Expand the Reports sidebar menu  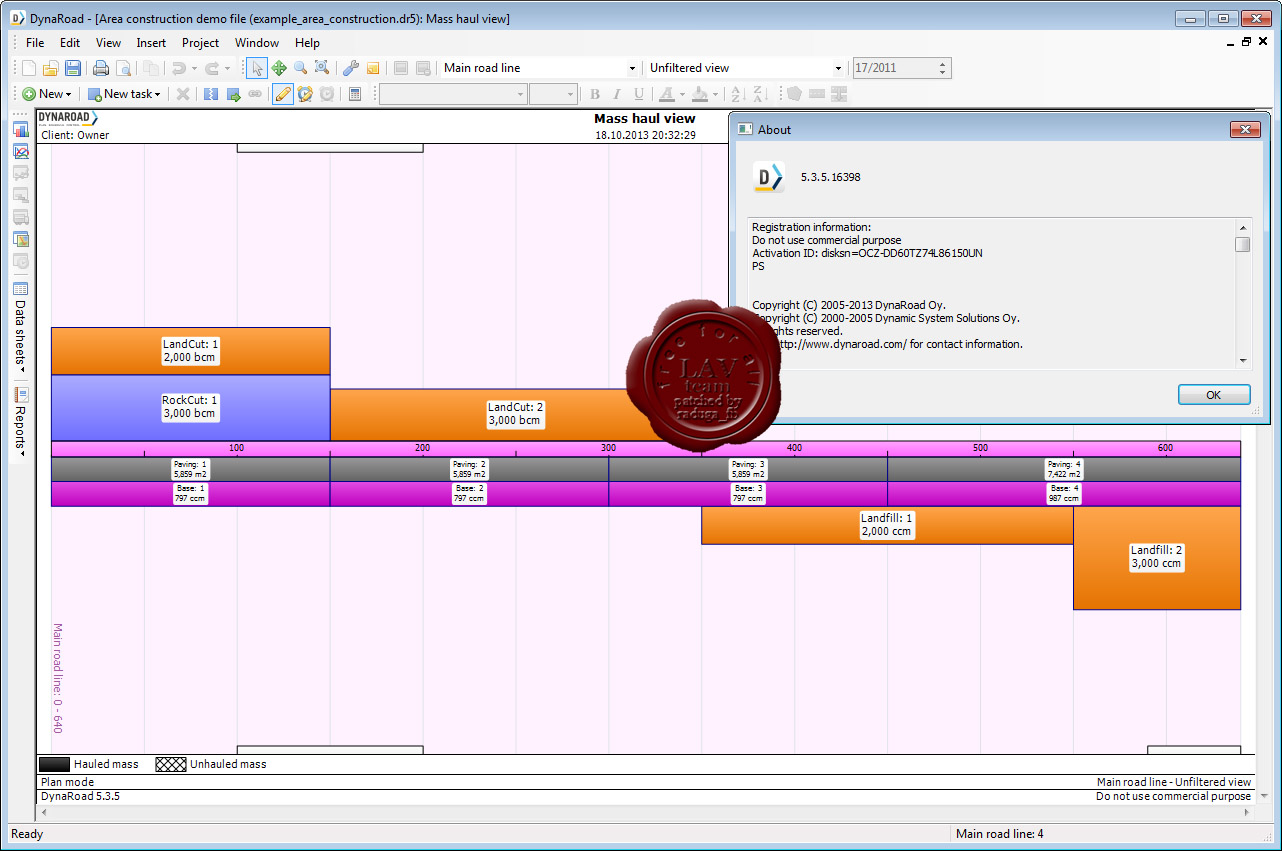pos(21,432)
